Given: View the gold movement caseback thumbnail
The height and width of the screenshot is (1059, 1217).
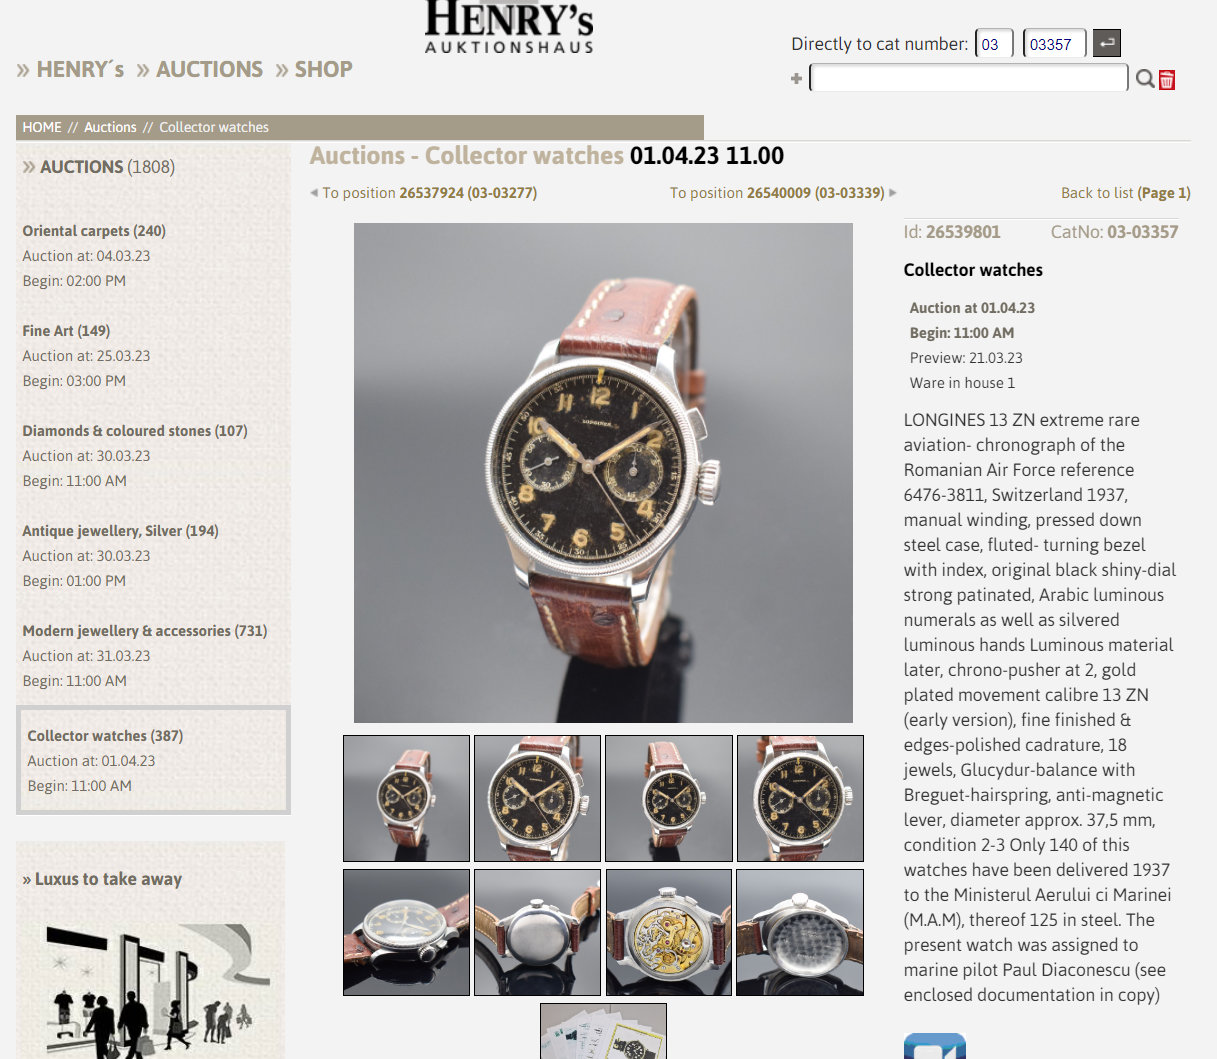Looking at the screenshot, I should point(668,932).
